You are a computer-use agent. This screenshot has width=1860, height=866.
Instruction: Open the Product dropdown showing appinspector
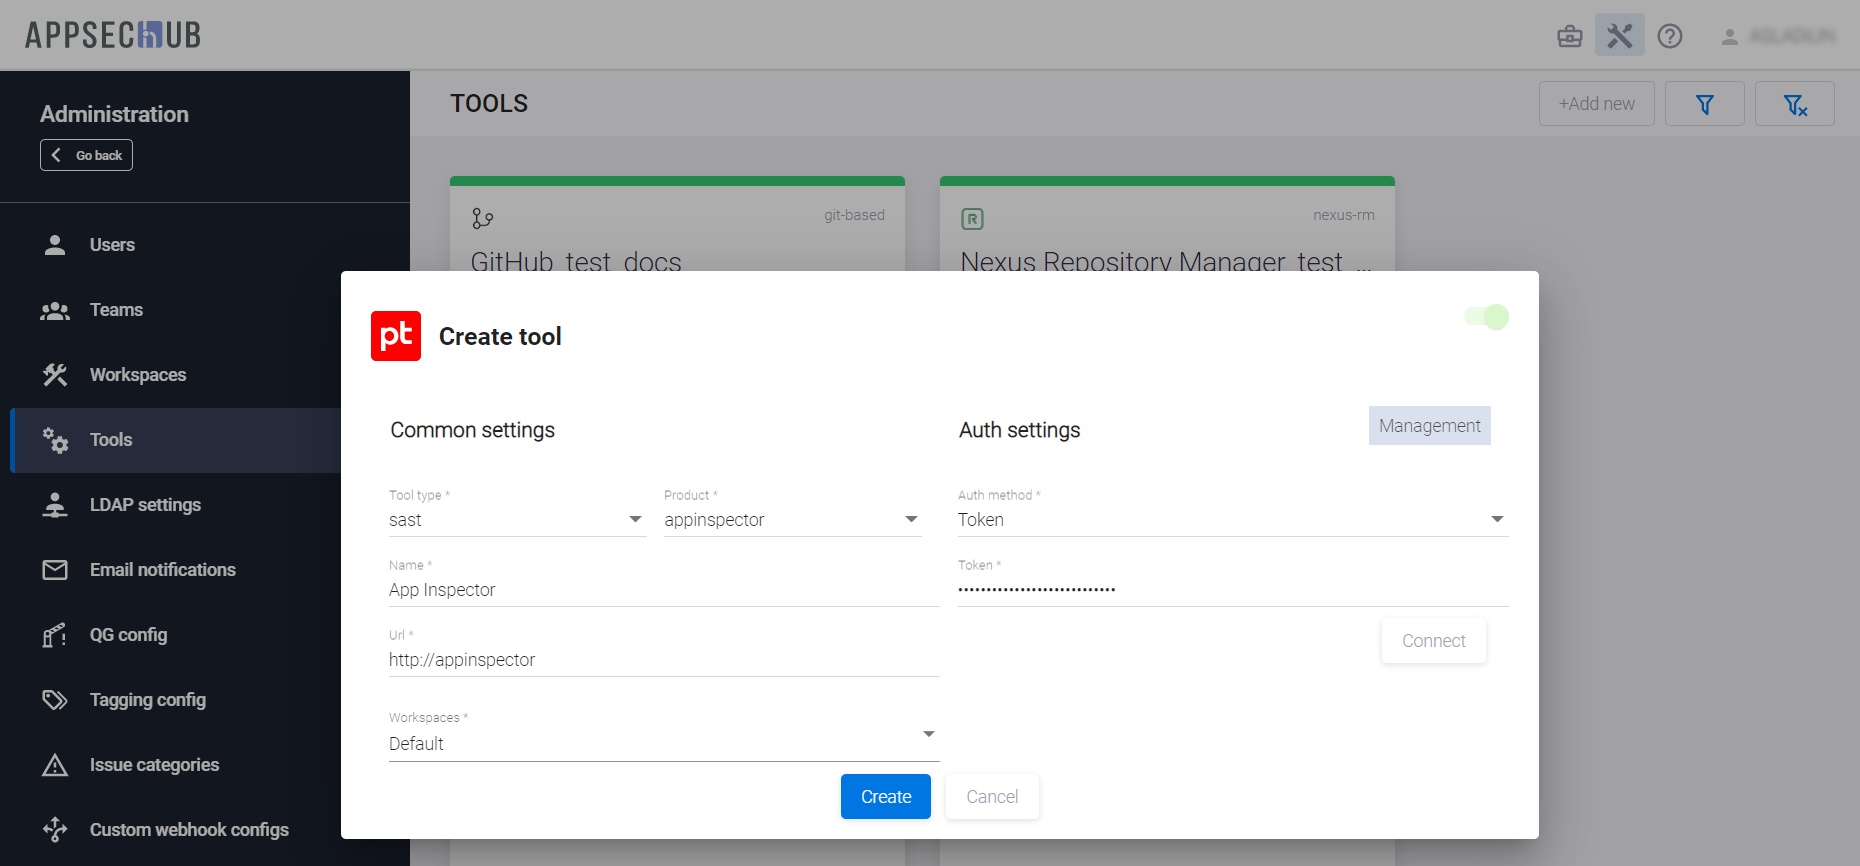click(791, 520)
